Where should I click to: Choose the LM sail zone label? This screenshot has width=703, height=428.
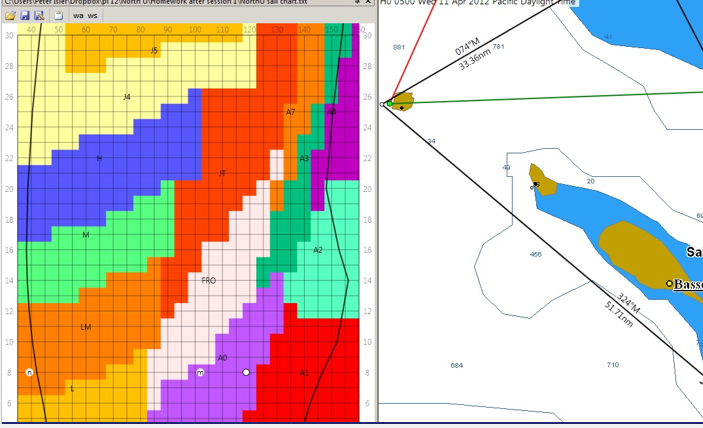click(x=86, y=327)
